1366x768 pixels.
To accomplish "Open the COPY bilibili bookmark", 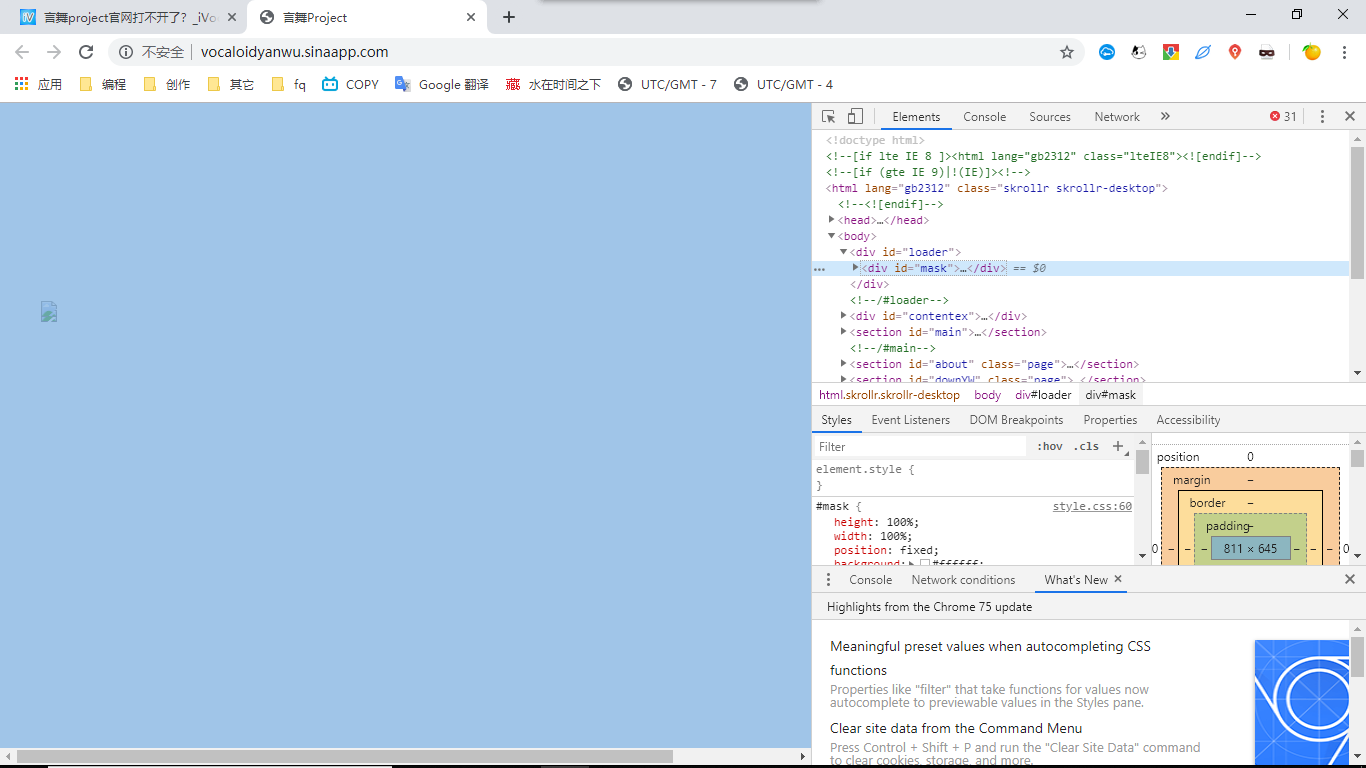I will tap(350, 85).
